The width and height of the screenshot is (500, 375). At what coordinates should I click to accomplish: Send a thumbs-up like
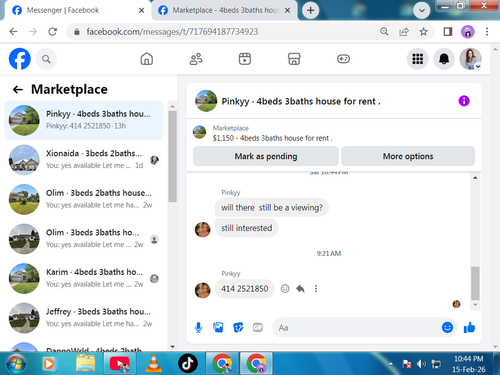[x=469, y=328]
